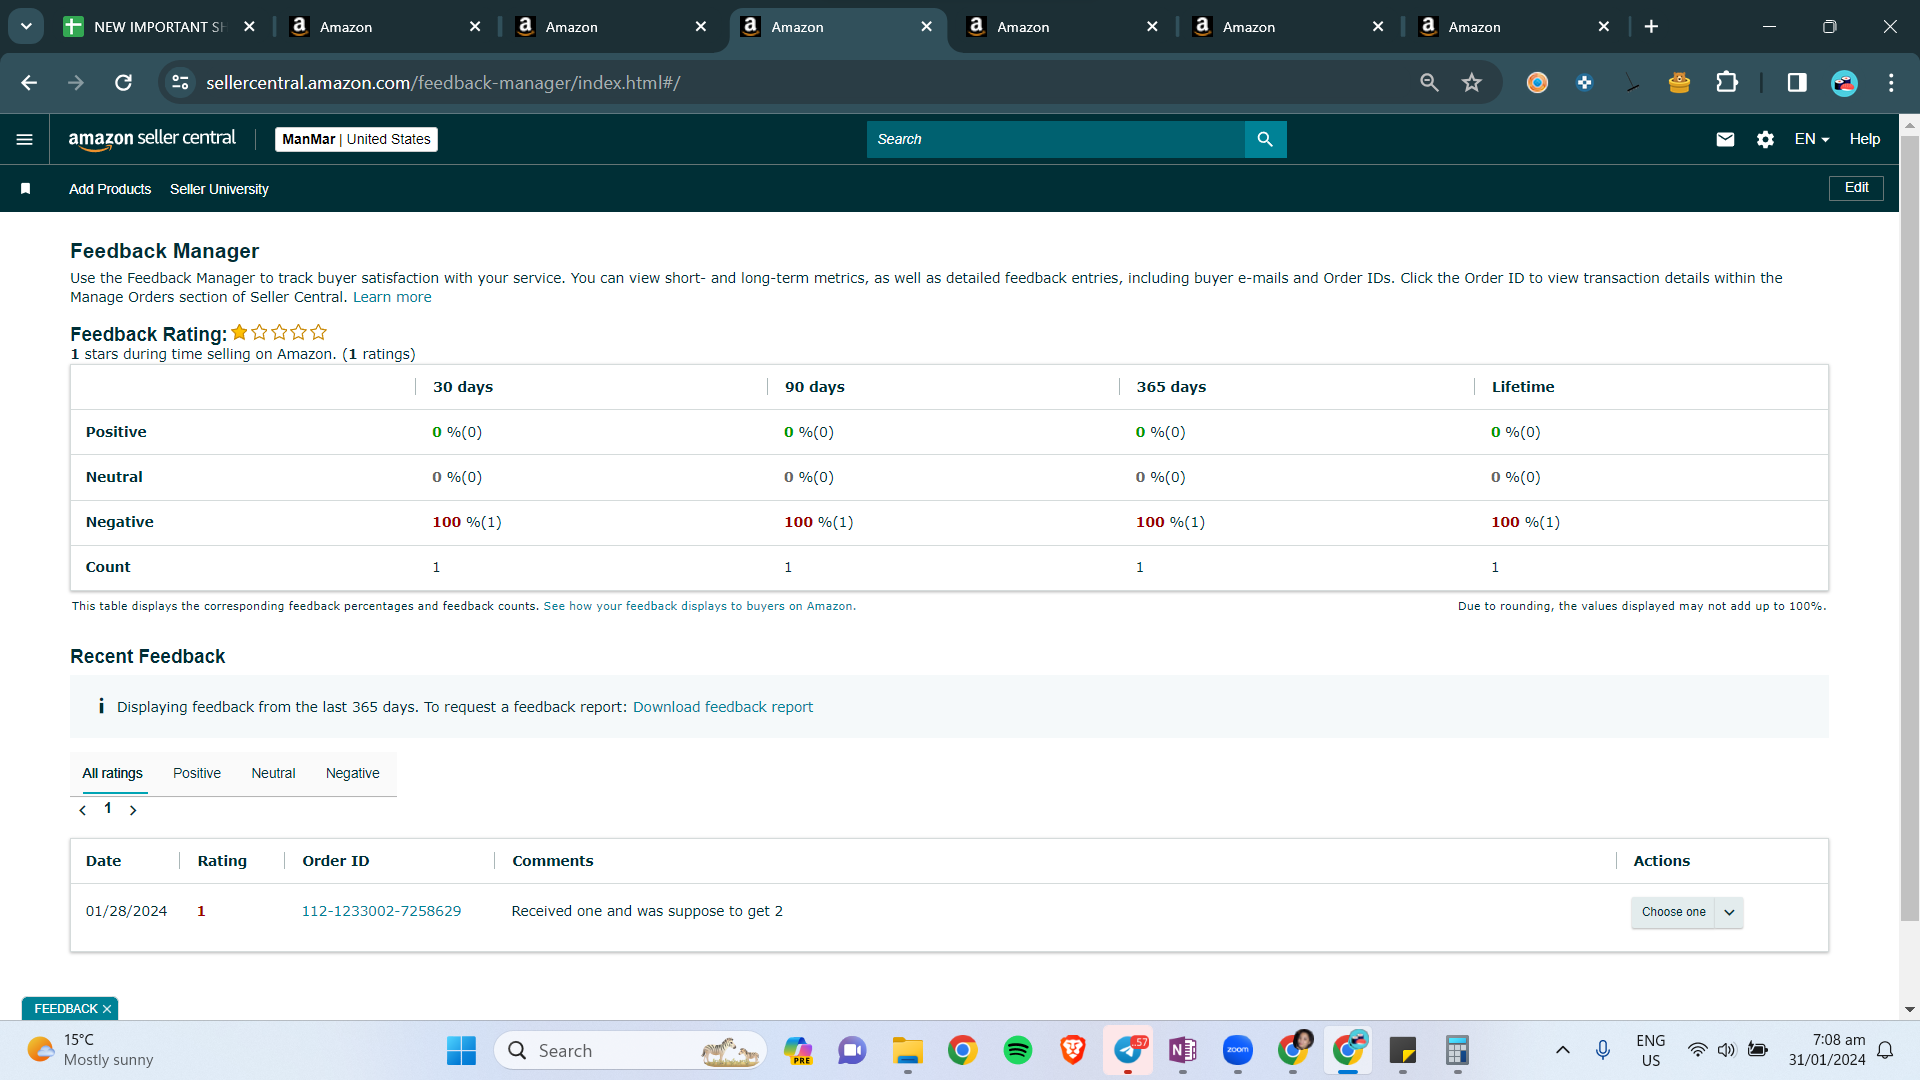The height and width of the screenshot is (1080, 1920).
Task: Open the Settings gear icon
Action: tap(1765, 140)
